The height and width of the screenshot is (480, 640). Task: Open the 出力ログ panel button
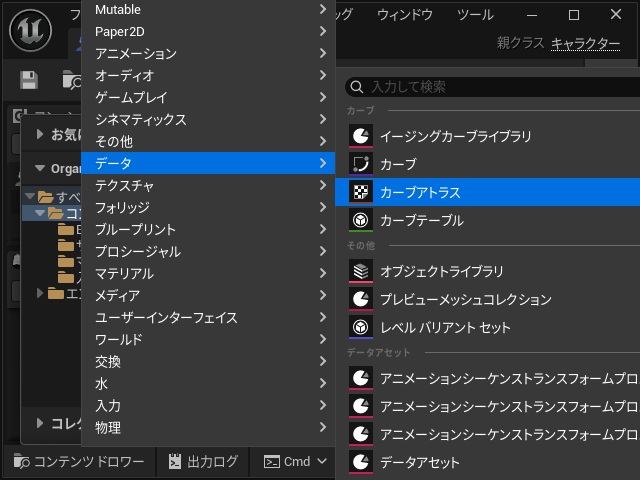[x=203, y=462]
